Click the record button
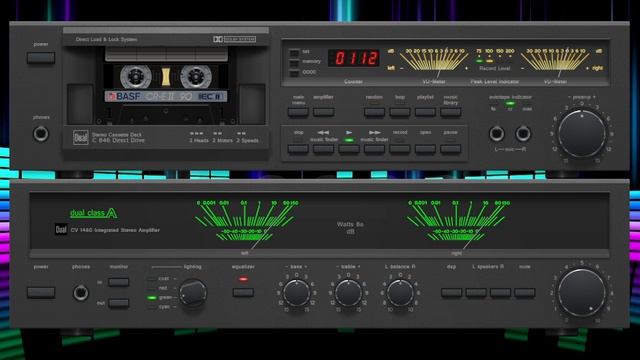640x360 pixels. coord(400,149)
